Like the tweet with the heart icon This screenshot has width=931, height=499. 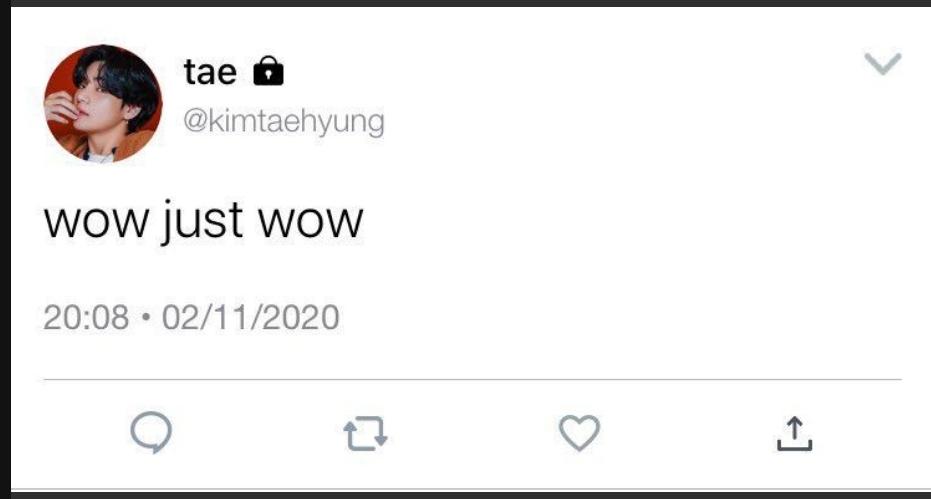click(578, 433)
